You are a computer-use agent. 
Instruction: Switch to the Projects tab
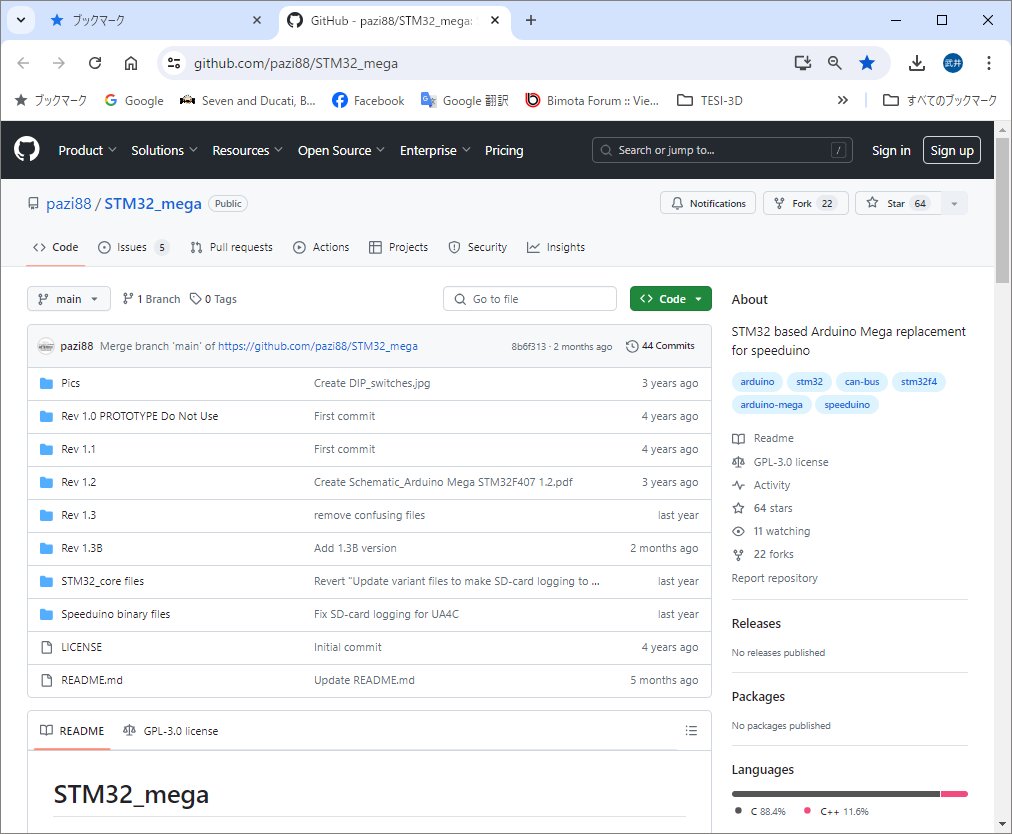pyautogui.click(x=398, y=247)
